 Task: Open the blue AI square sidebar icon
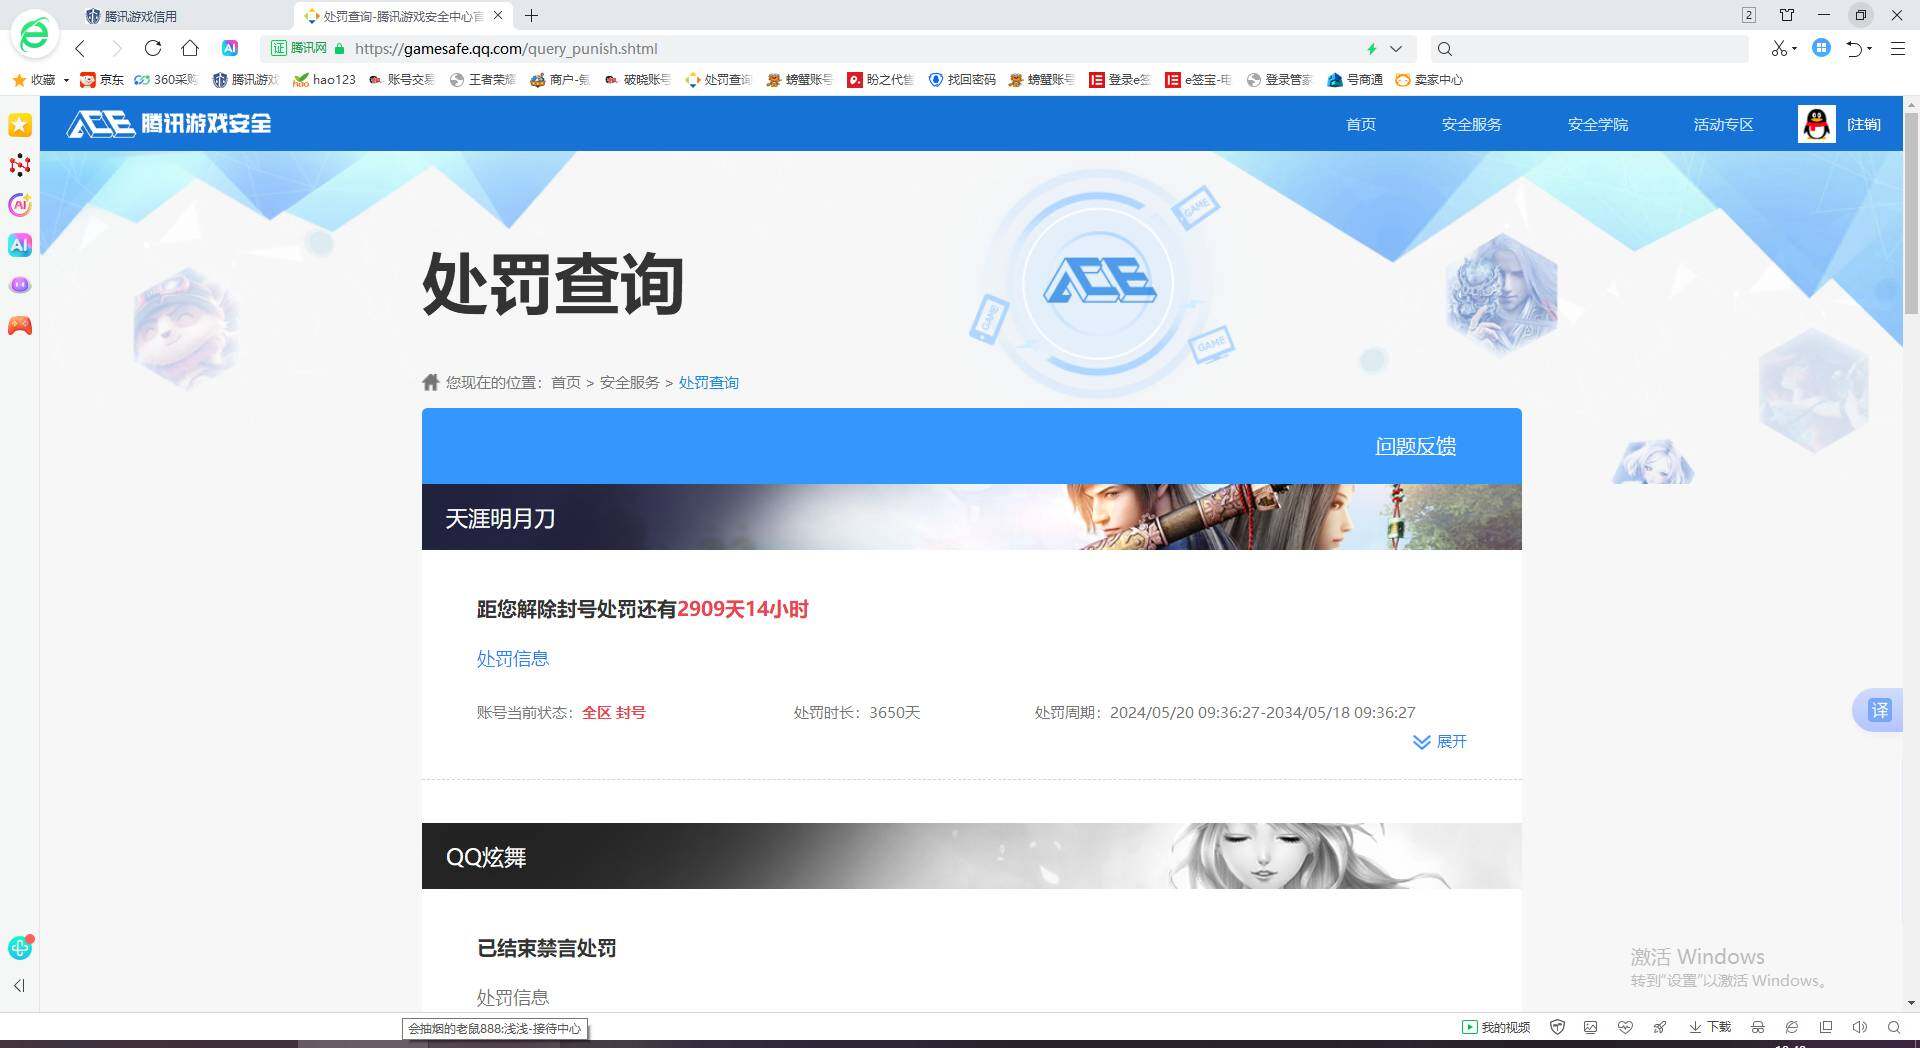tap(20, 245)
